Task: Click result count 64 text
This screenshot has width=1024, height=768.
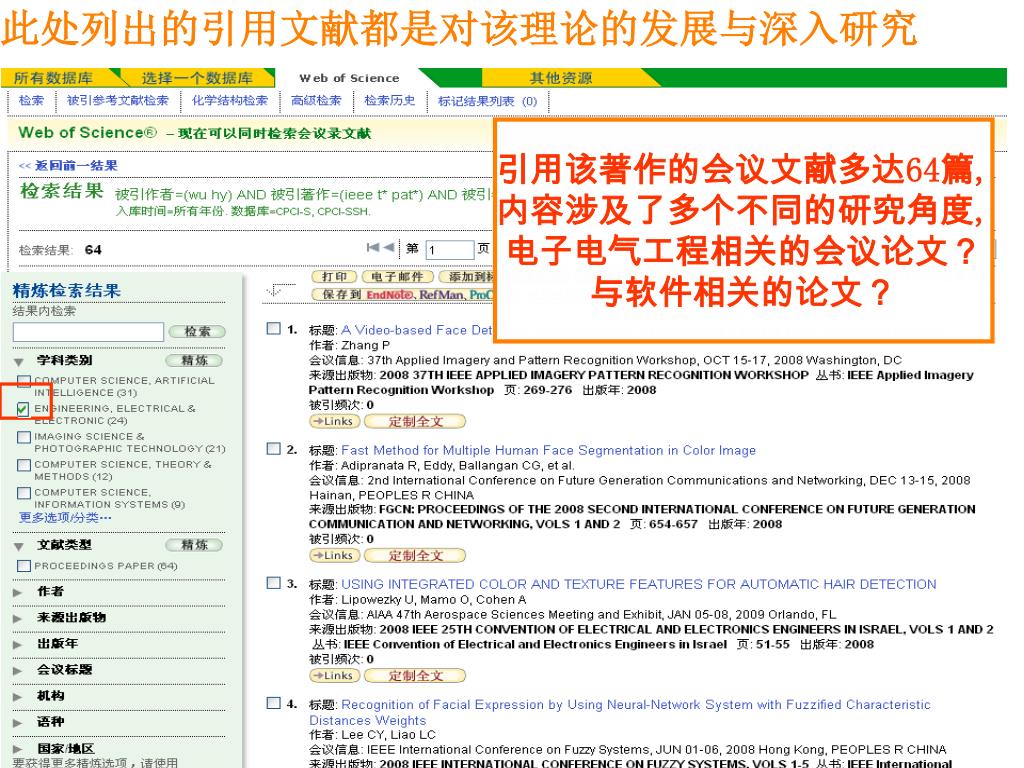Action: pos(93,249)
